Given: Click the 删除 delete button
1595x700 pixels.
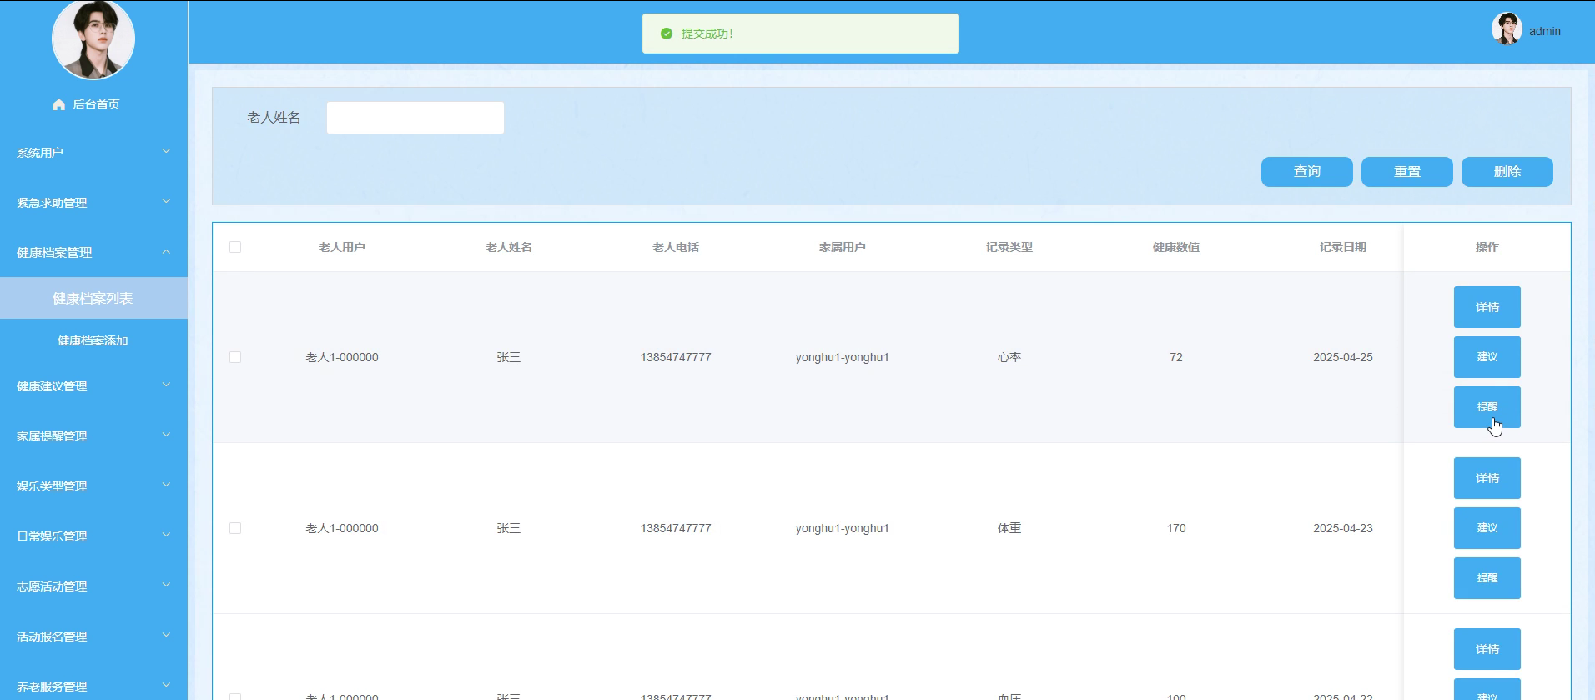Looking at the screenshot, I should (x=1507, y=172).
